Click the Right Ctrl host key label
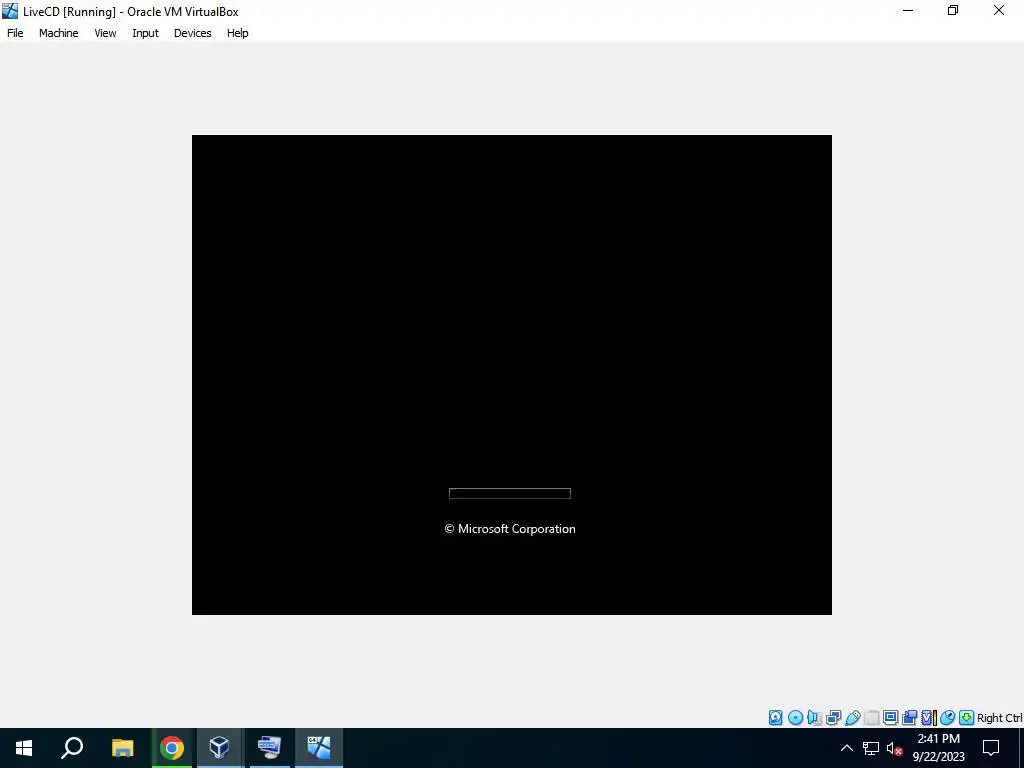Screen dimensions: 1024x768 point(999,718)
